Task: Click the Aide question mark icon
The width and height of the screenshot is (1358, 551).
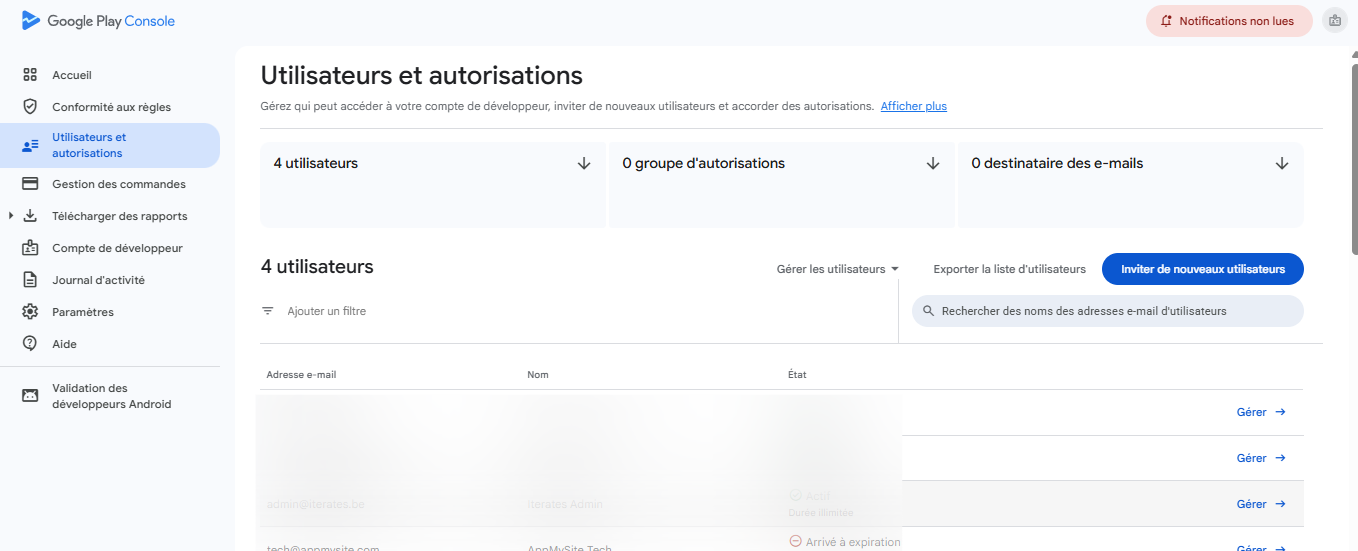Action: (30, 344)
